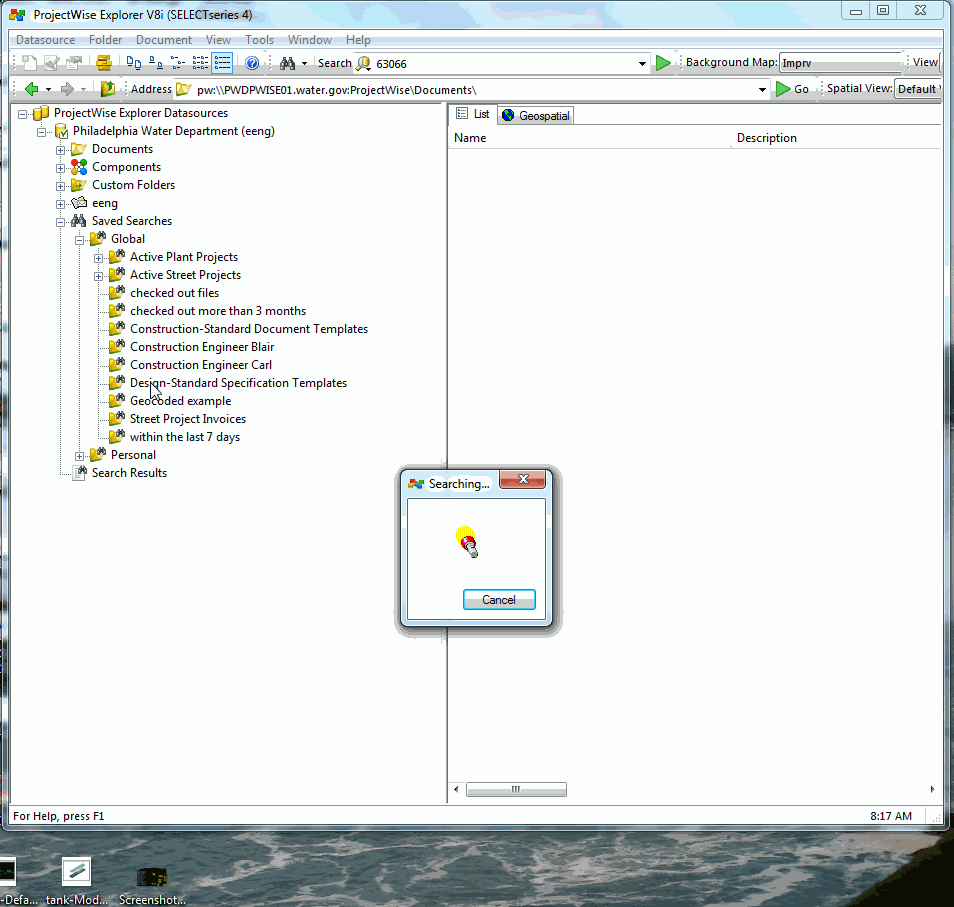Open the Address bar dropdown arrow

762,90
